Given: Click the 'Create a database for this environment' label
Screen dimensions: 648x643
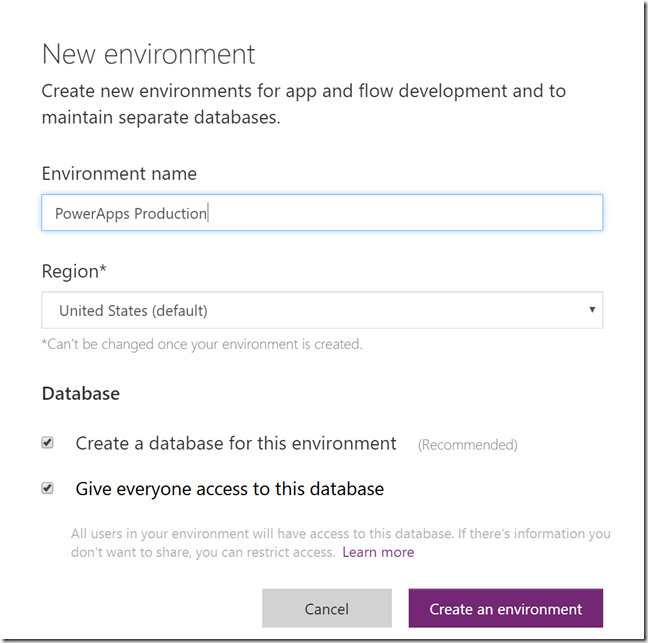Looking at the screenshot, I should [x=236, y=443].
